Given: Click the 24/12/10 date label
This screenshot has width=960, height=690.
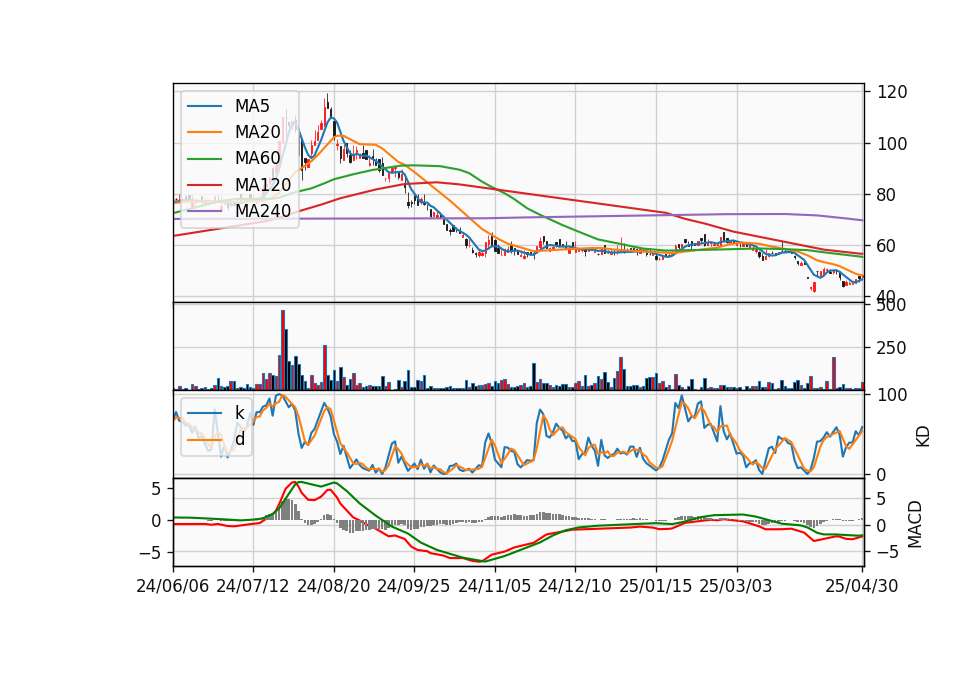Looking at the screenshot, I should (574, 586).
